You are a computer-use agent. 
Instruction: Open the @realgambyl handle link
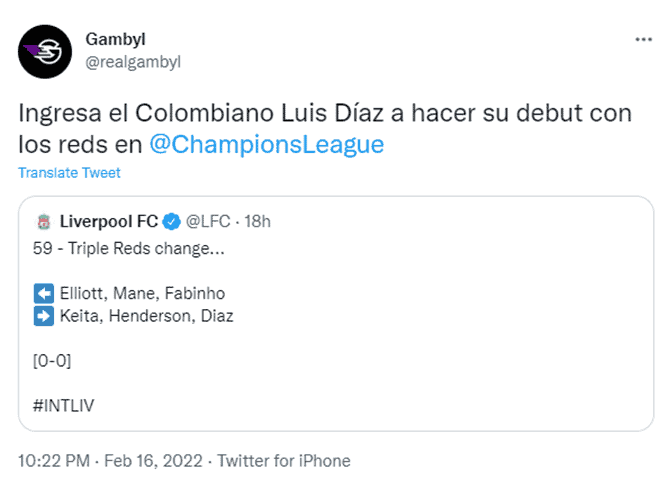[133, 62]
